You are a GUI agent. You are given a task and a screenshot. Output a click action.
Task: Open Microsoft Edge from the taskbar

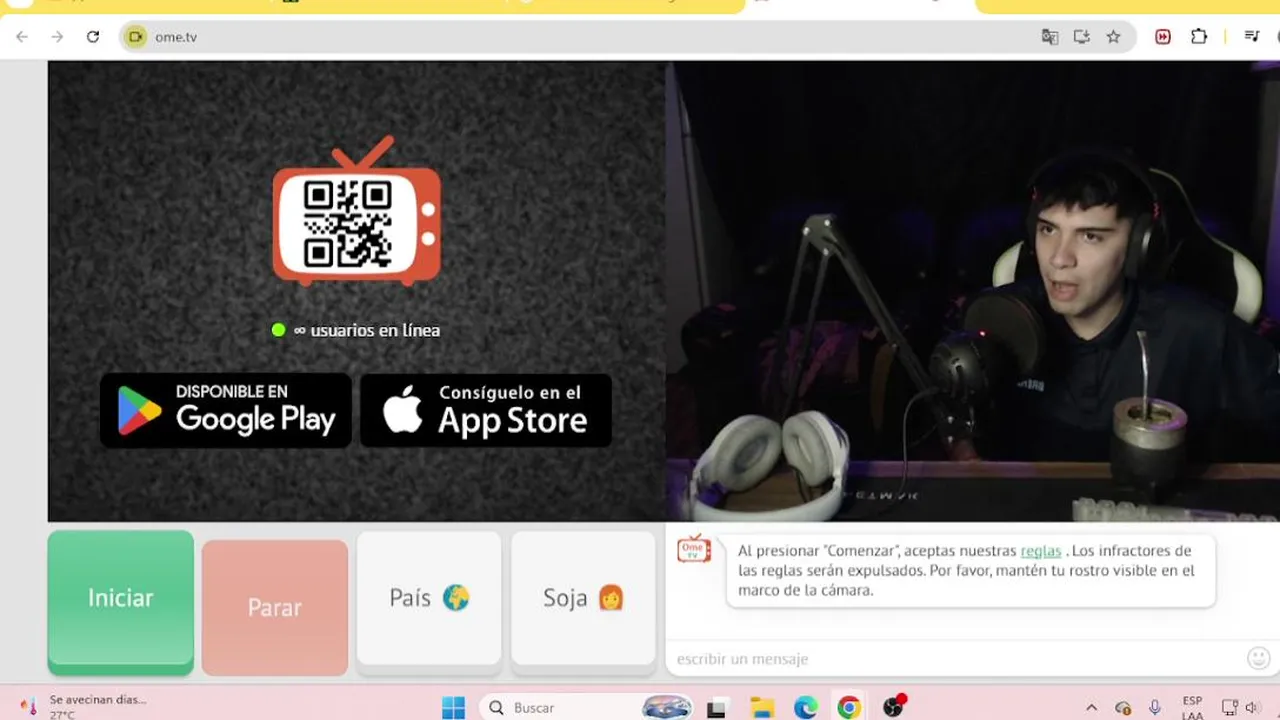coord(806,708)
